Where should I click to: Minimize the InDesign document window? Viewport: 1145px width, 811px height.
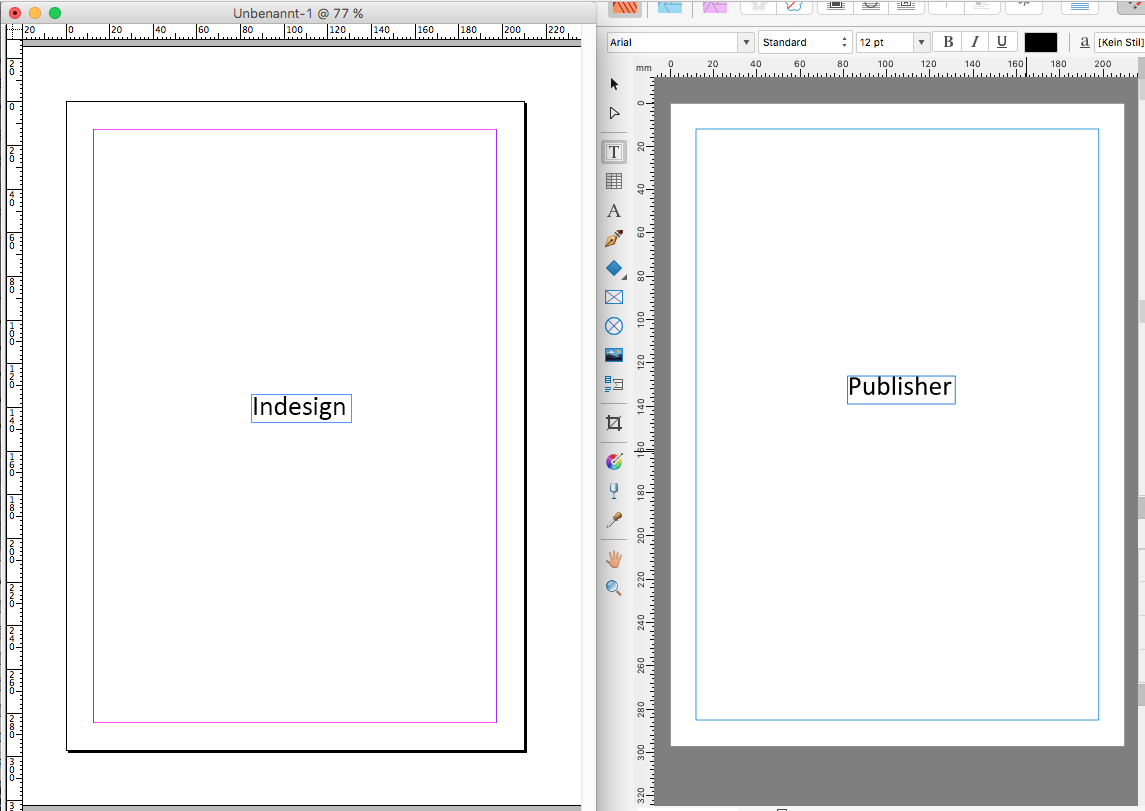click(34, 13)
